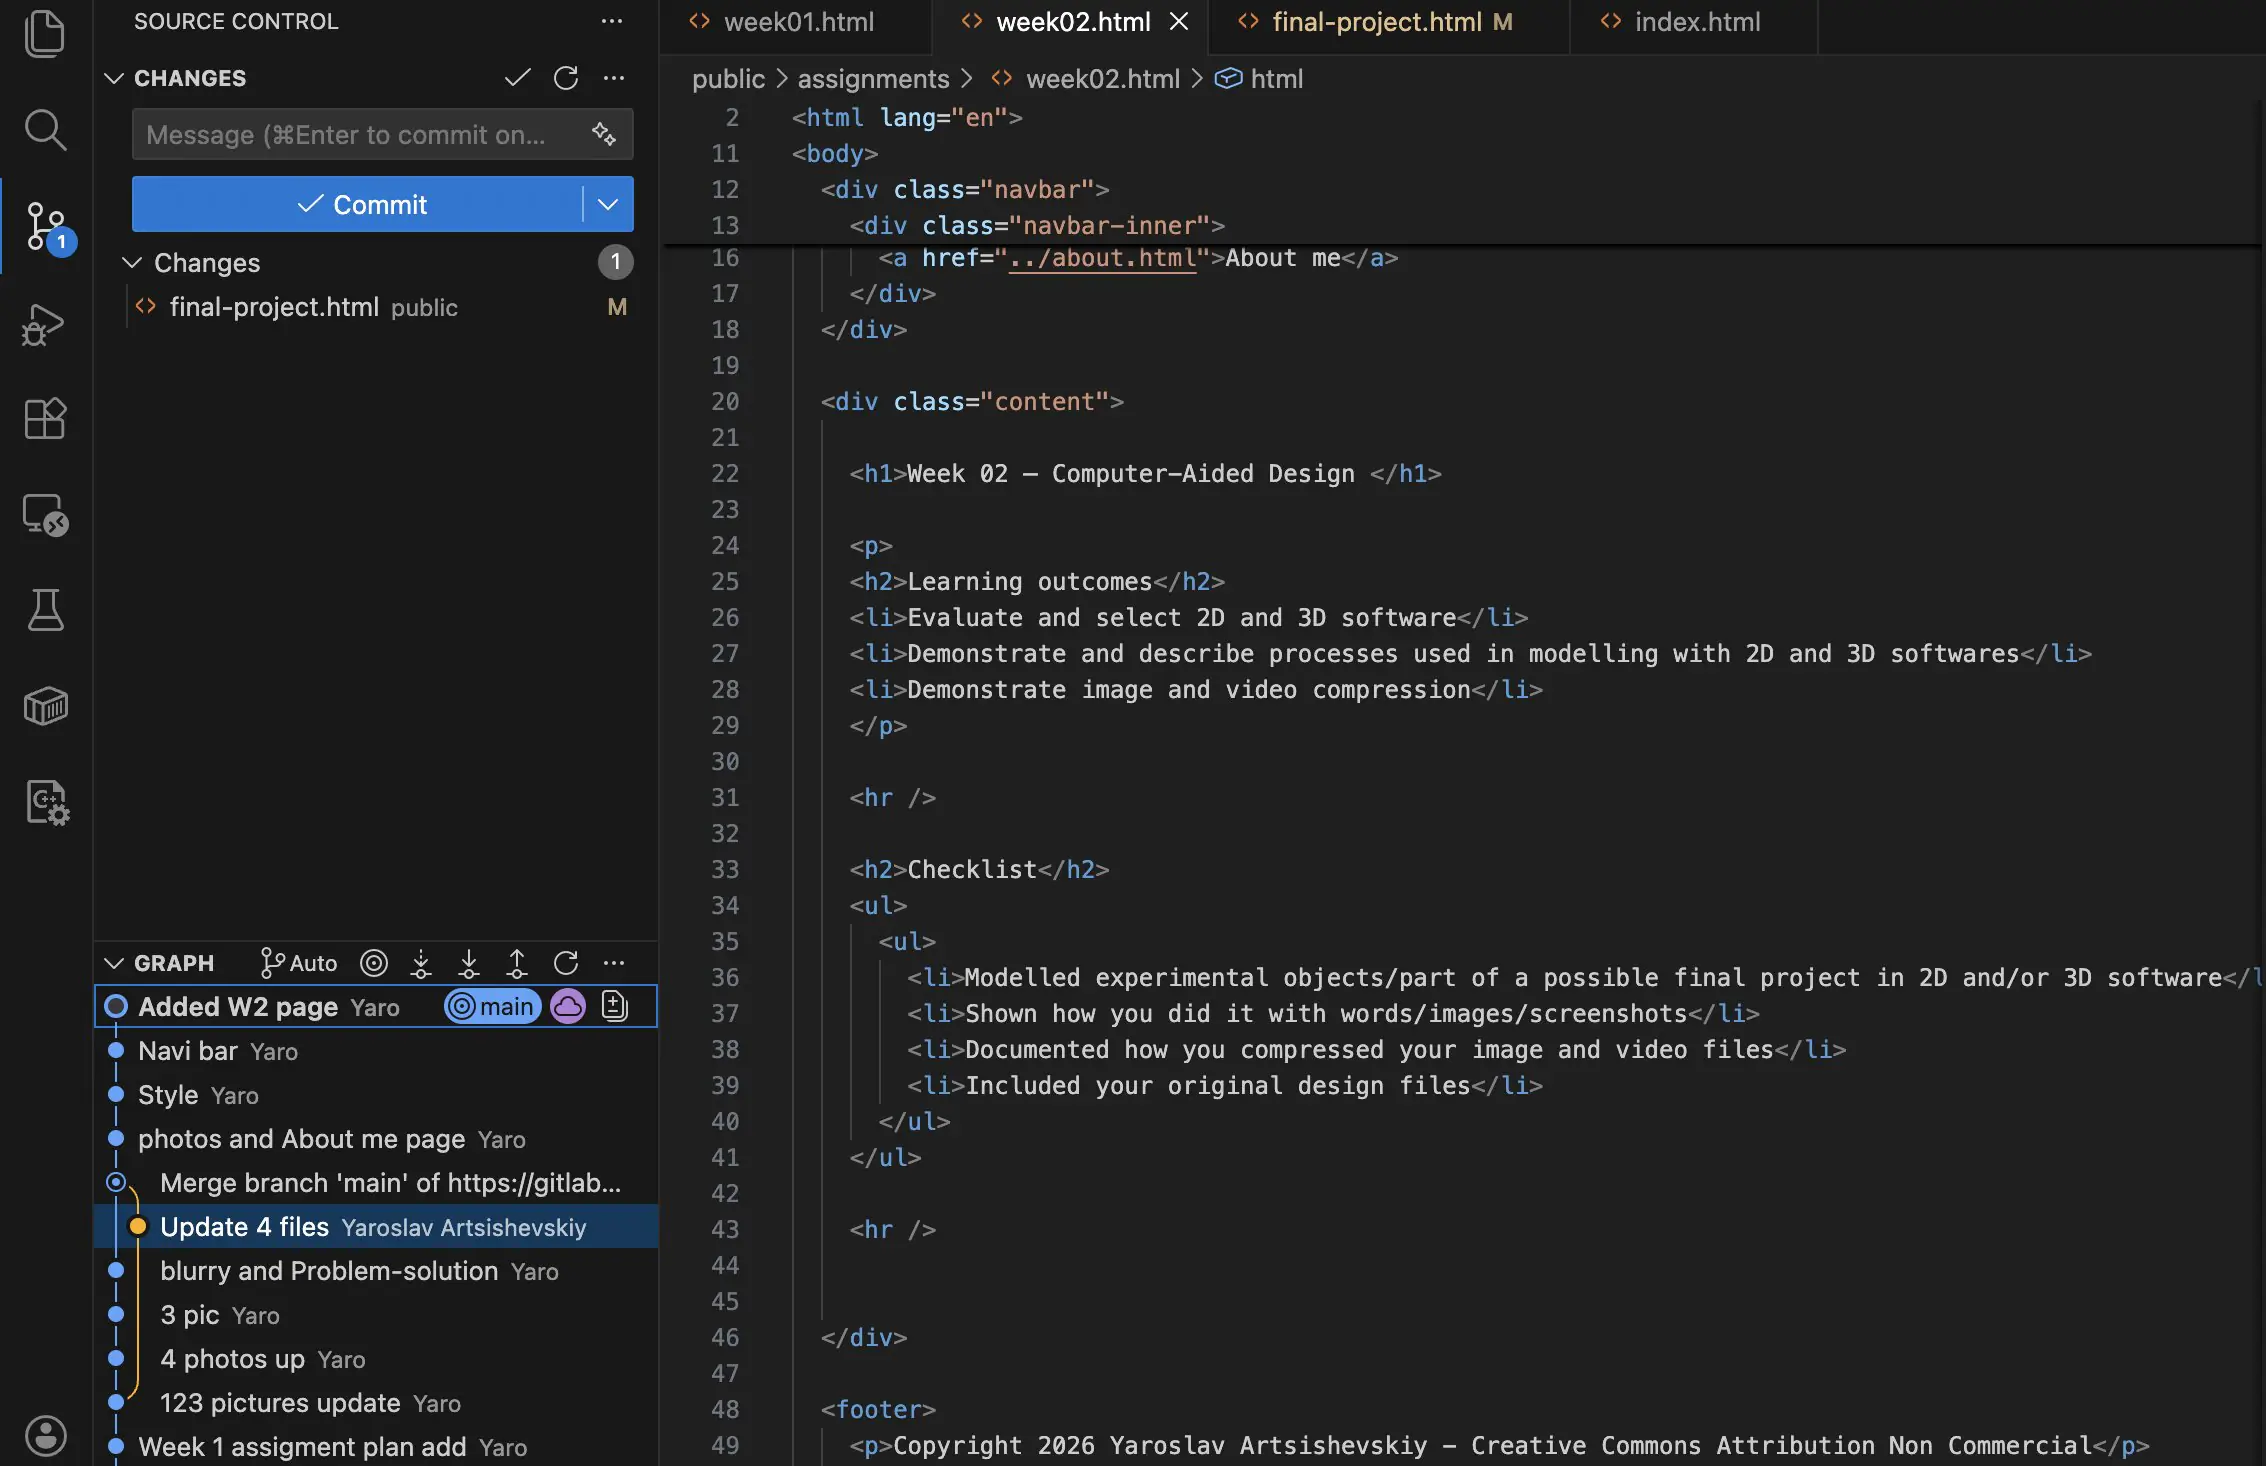Viewport: 2266px width, 1466px height.
Task: Click the Commit button
Action: (368, 204)
